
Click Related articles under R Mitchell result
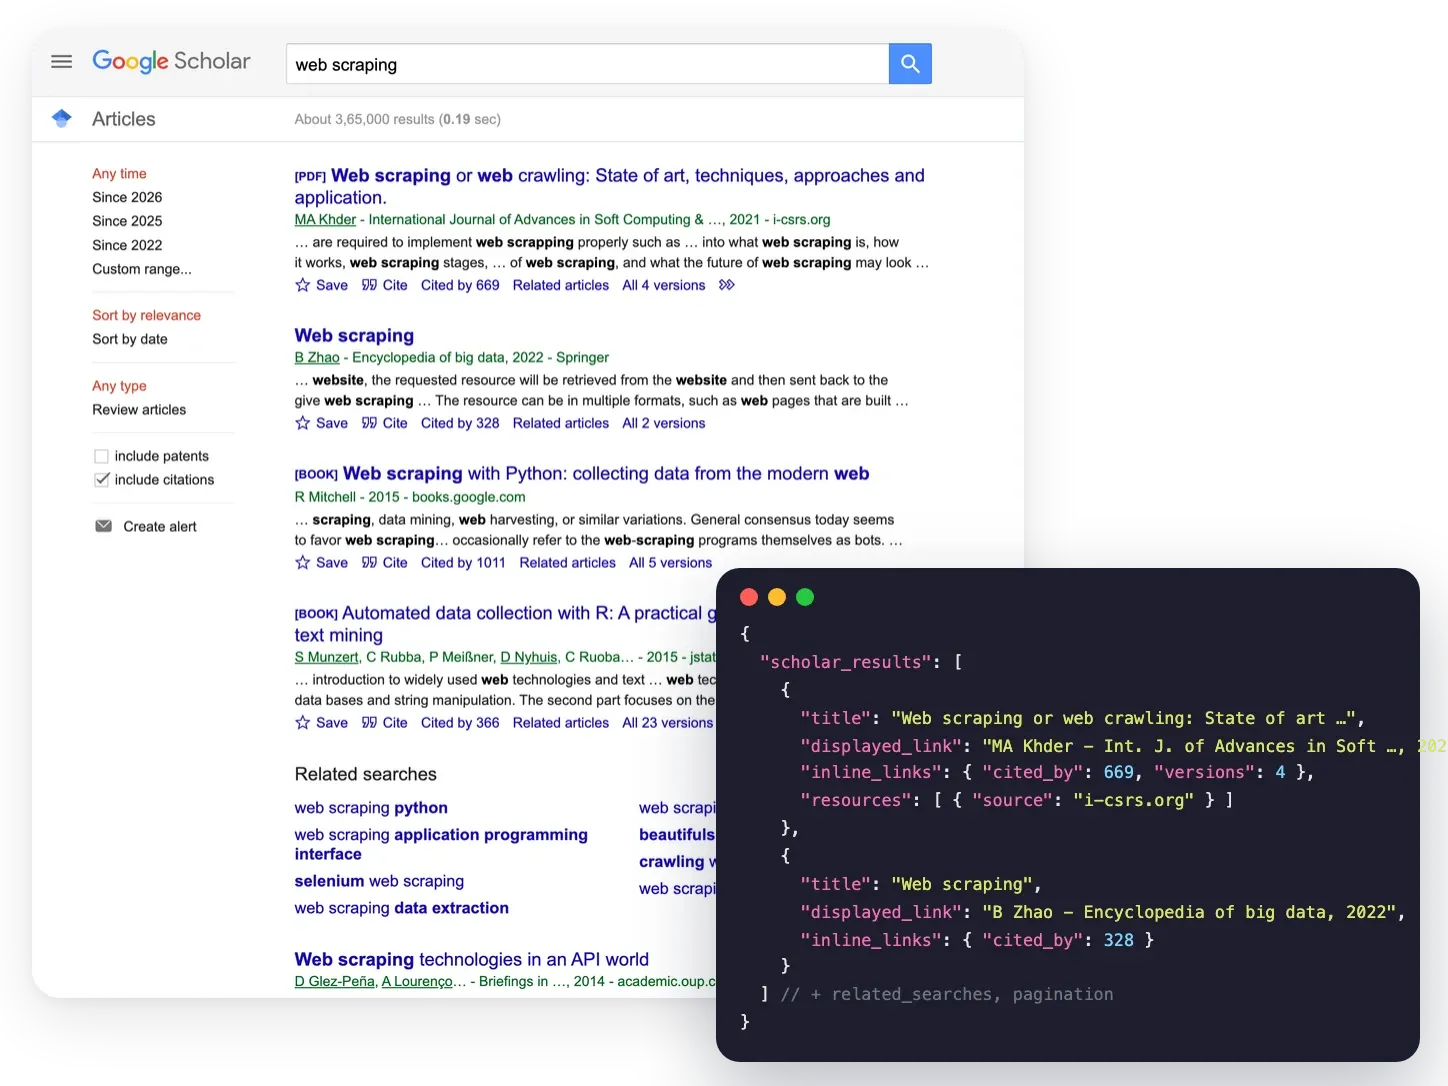pos(568,563)
